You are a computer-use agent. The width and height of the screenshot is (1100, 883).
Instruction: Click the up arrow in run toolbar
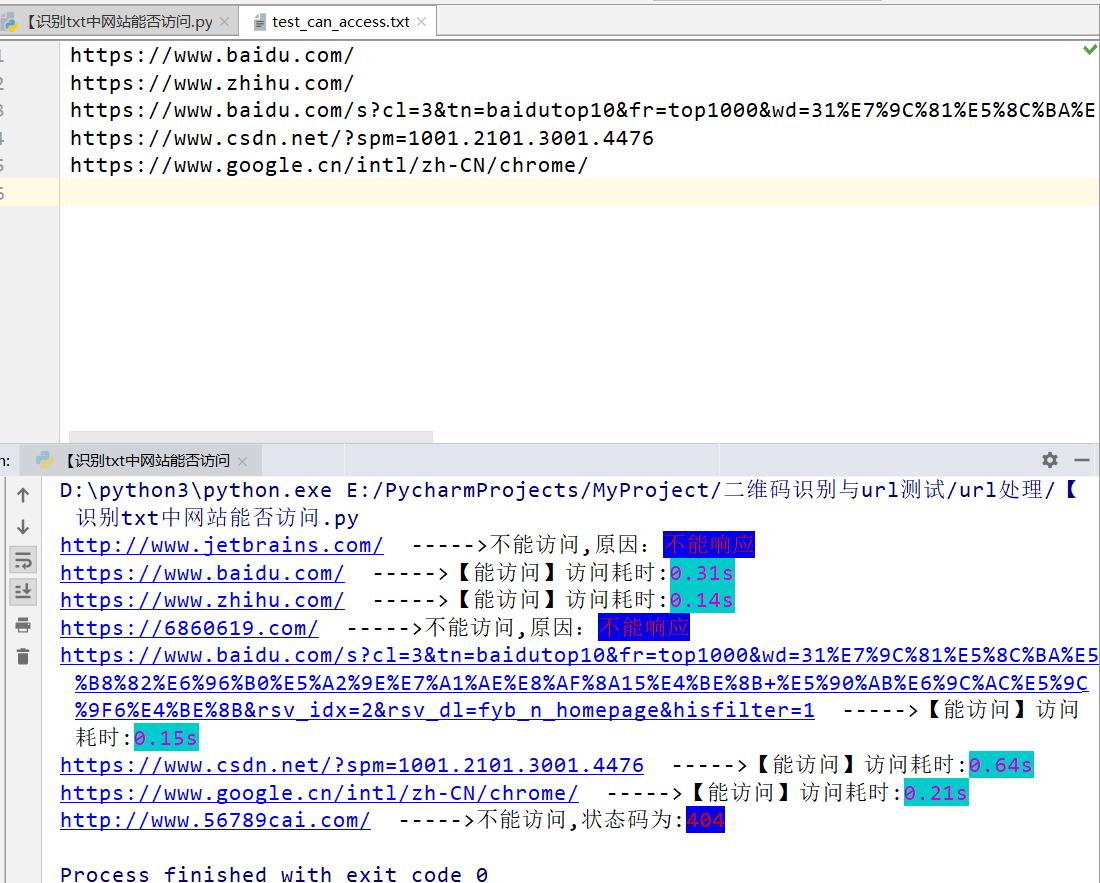coord(23,495)
